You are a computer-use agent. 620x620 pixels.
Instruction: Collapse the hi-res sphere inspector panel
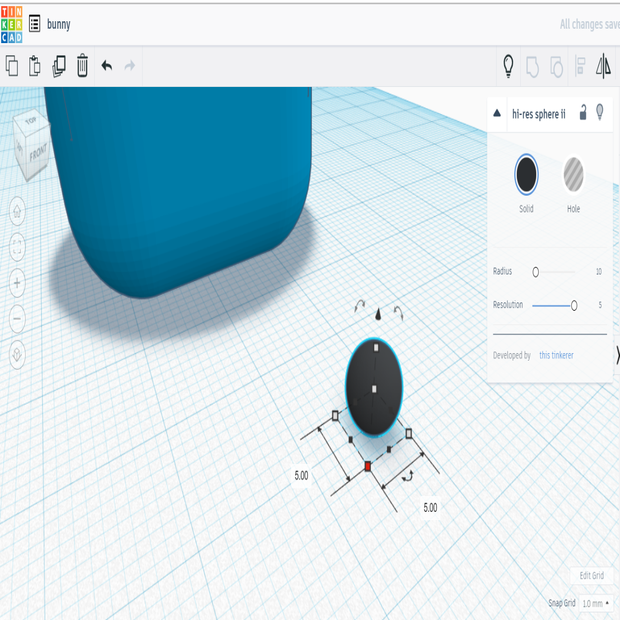(498, 114)
